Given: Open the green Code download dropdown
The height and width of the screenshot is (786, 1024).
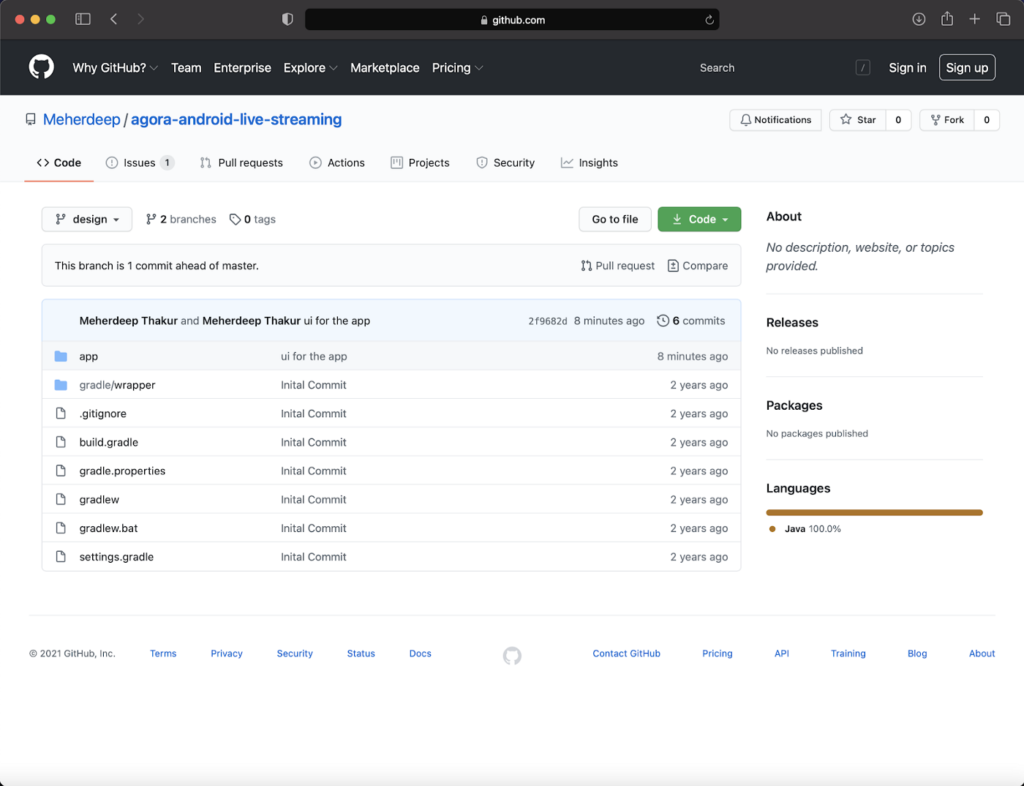Looking at the screenshot, I should [x=699, y=219].
